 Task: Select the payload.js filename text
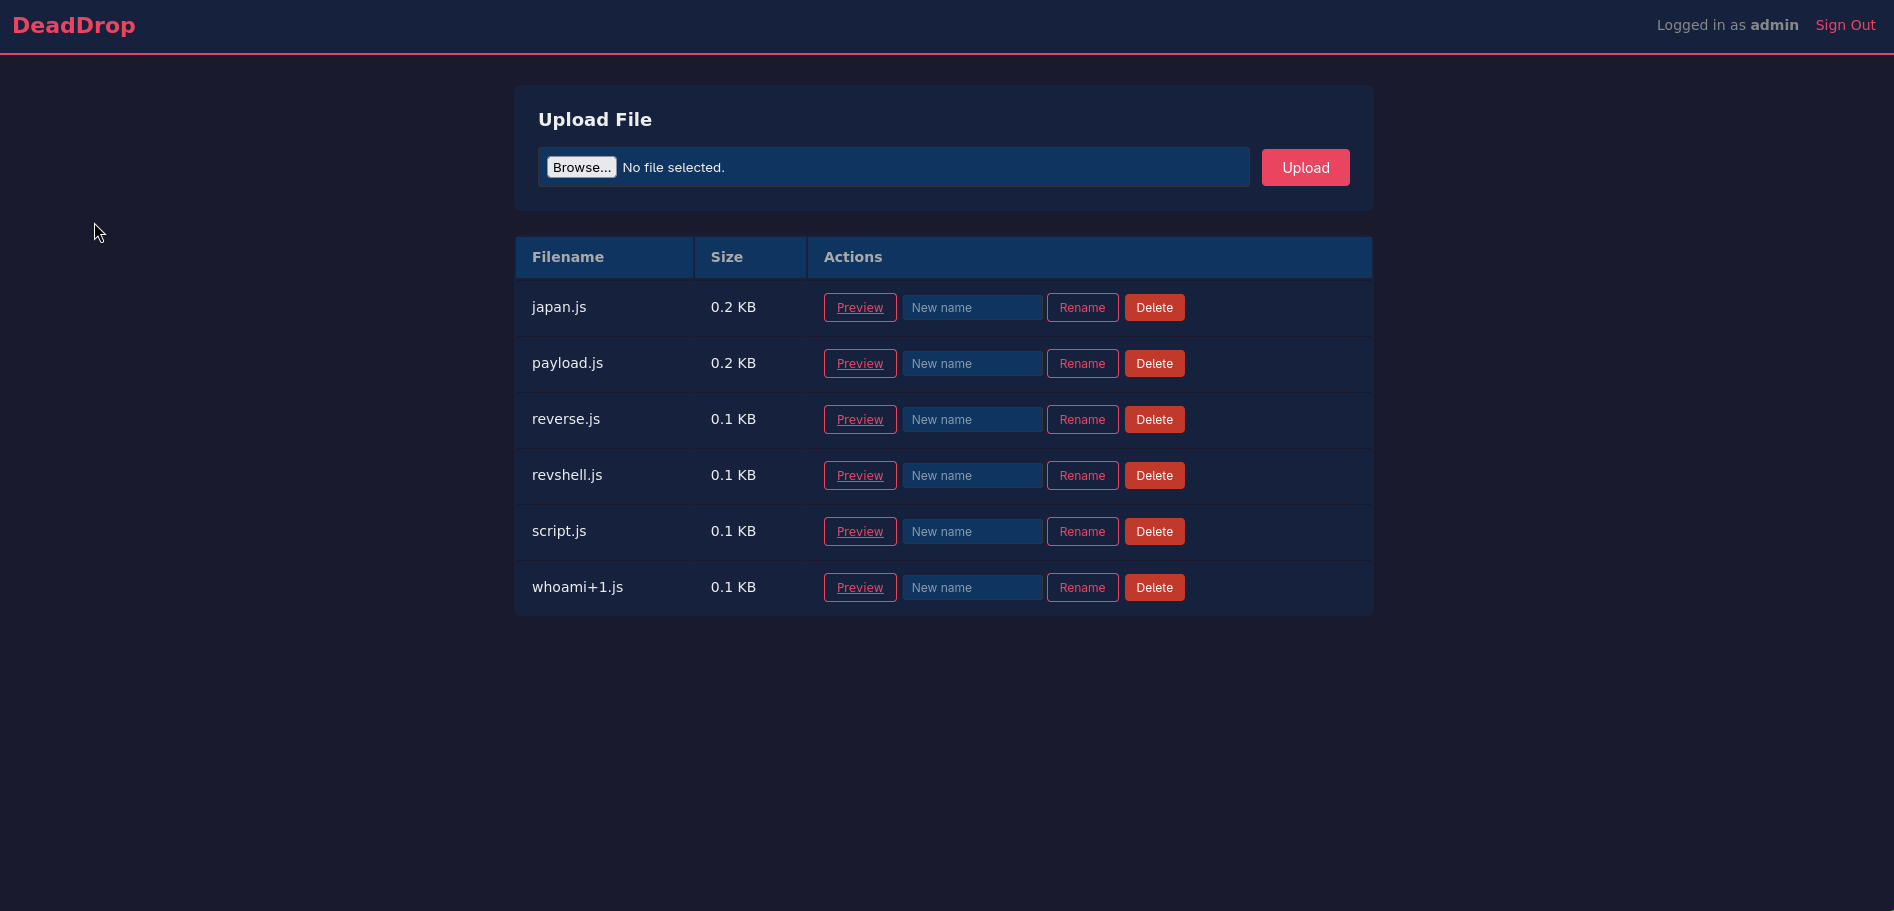(567, 363)
